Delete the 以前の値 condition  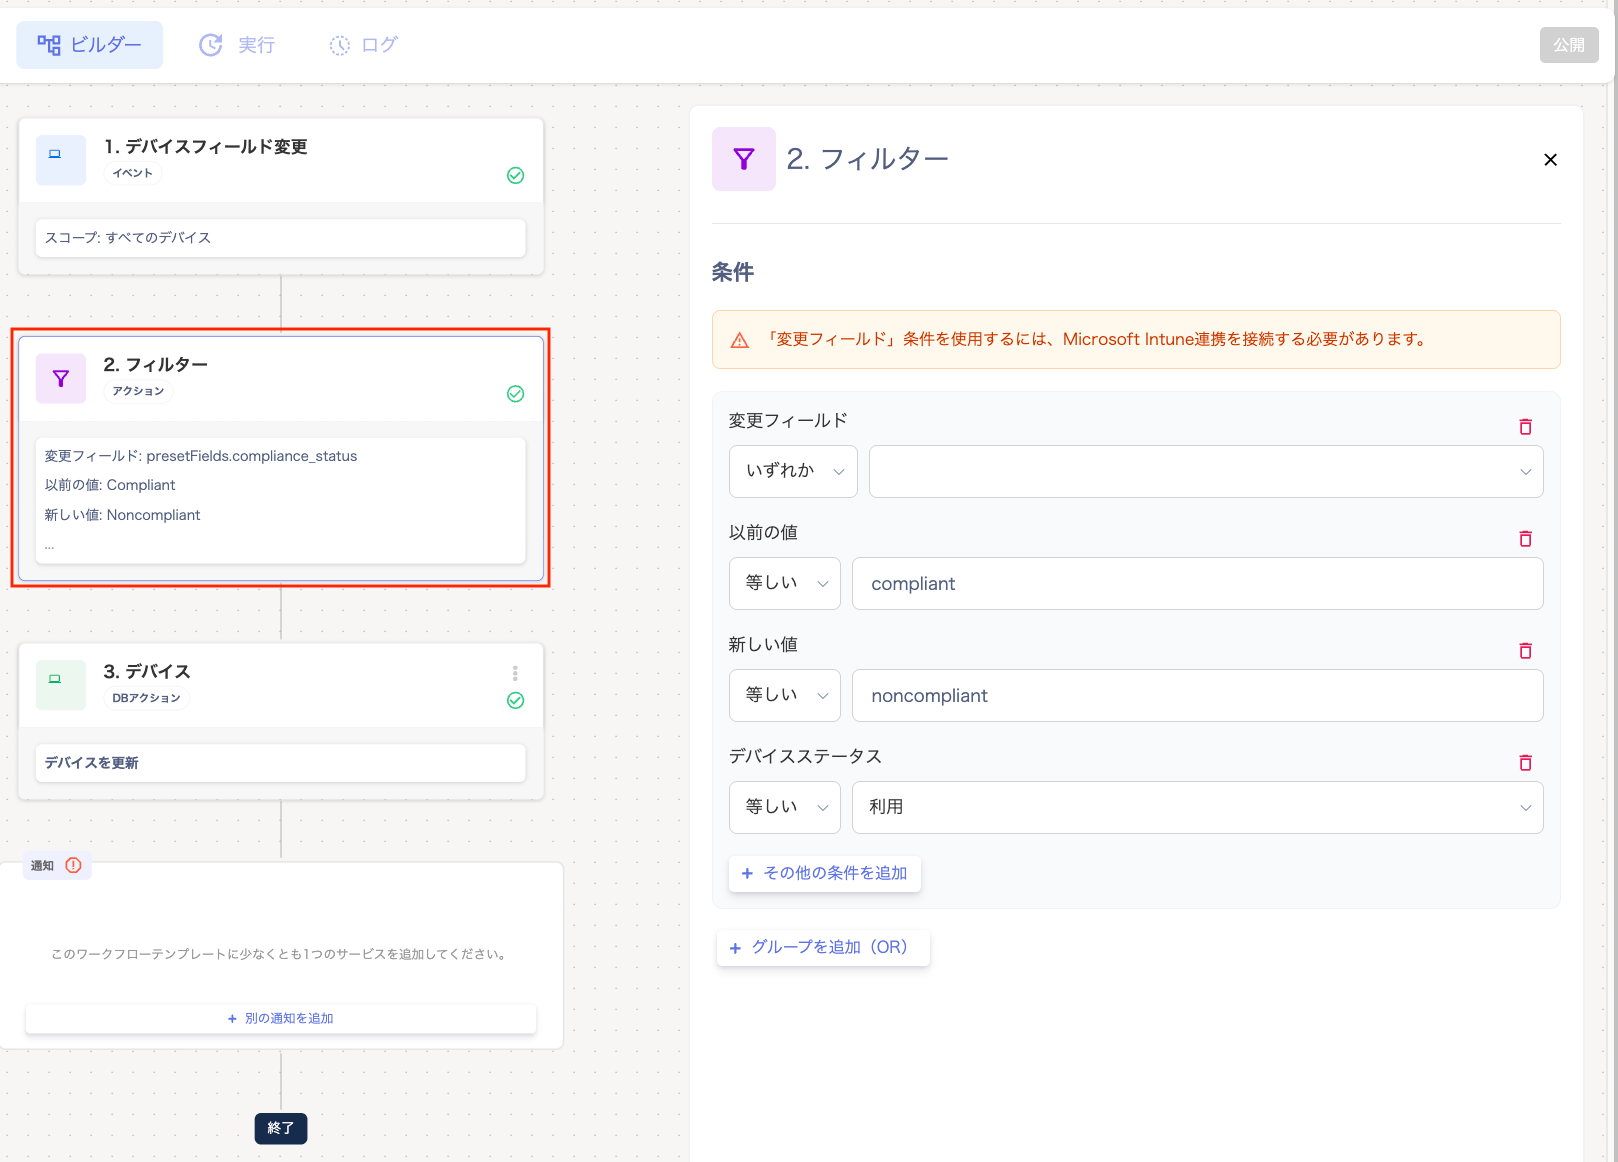coord(1525,539)
